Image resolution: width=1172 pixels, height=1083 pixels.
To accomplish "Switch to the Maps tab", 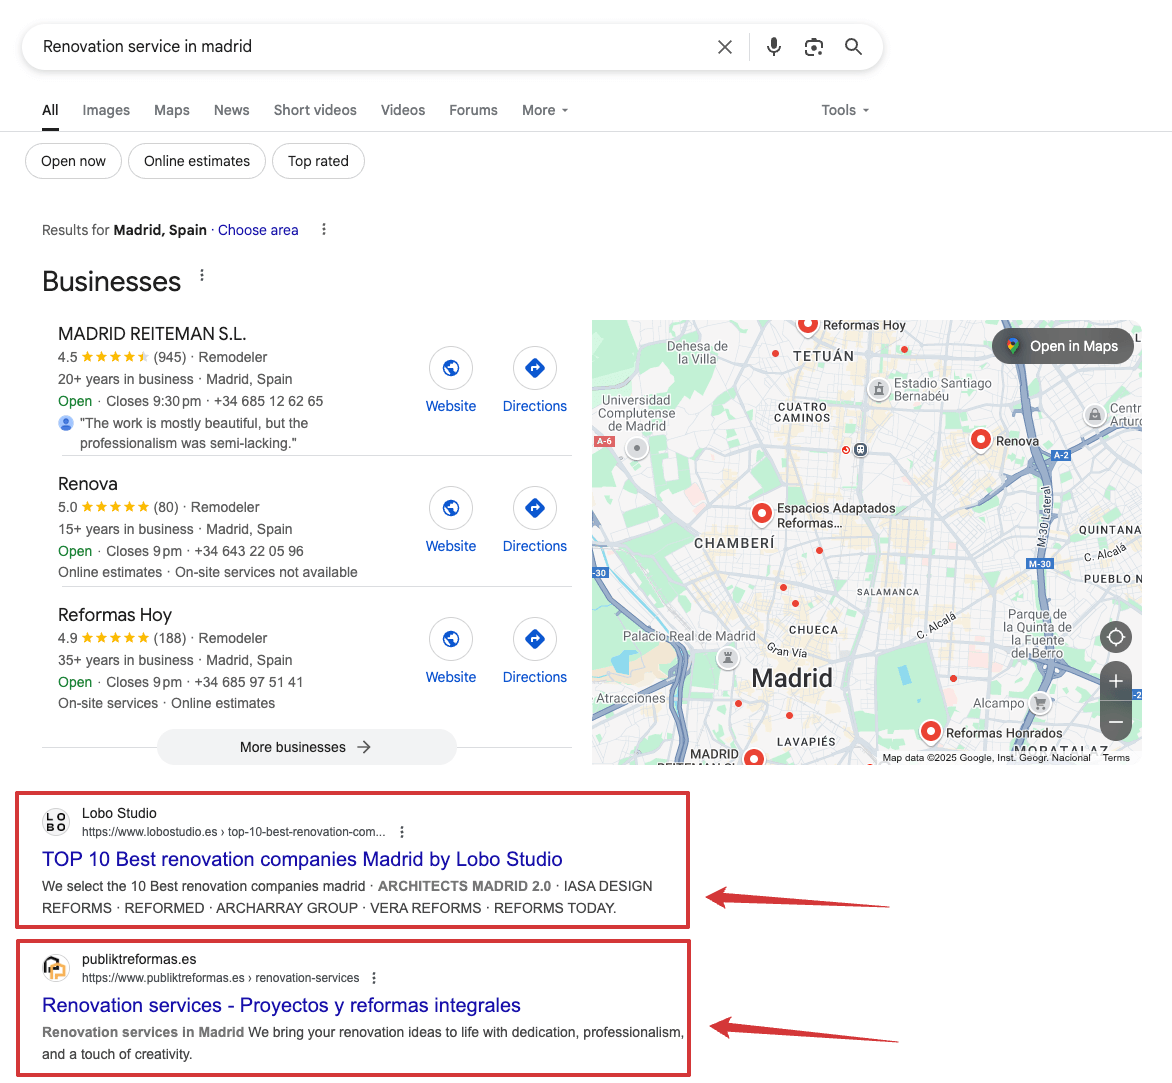I will pyautogui.click(x=171, y=110).
